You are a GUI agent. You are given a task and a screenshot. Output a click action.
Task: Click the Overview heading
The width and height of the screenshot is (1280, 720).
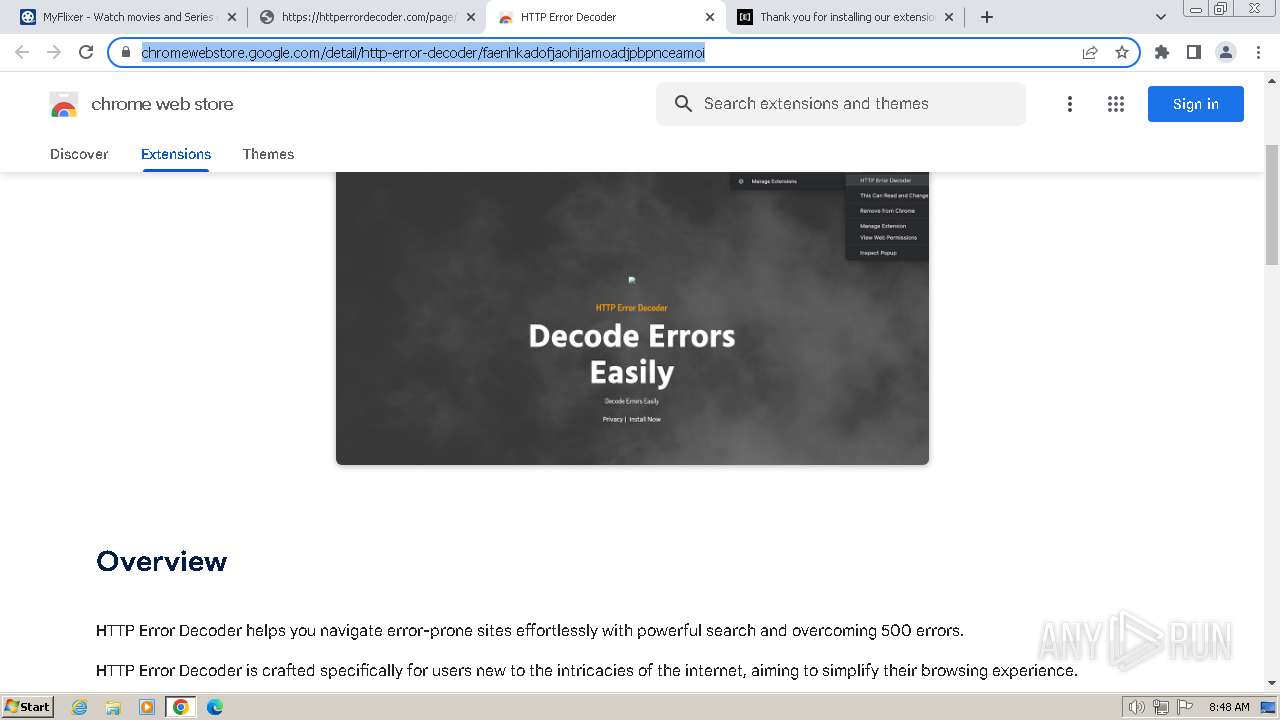coord(162,561)
